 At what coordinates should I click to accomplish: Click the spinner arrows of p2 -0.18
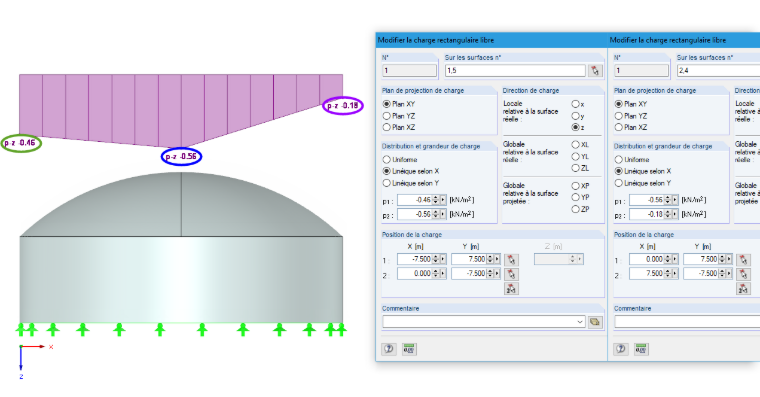click(668, 214)
